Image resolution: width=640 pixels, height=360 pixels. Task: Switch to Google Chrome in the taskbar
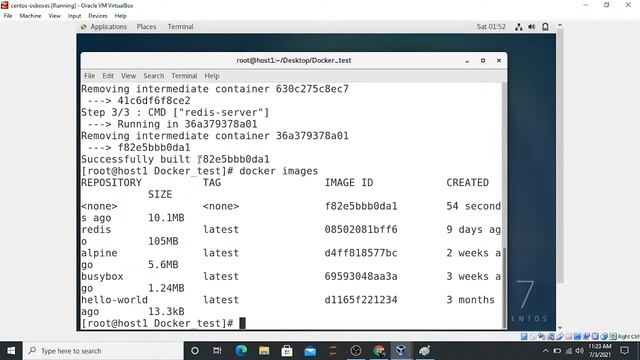click(x=379, y=351)
